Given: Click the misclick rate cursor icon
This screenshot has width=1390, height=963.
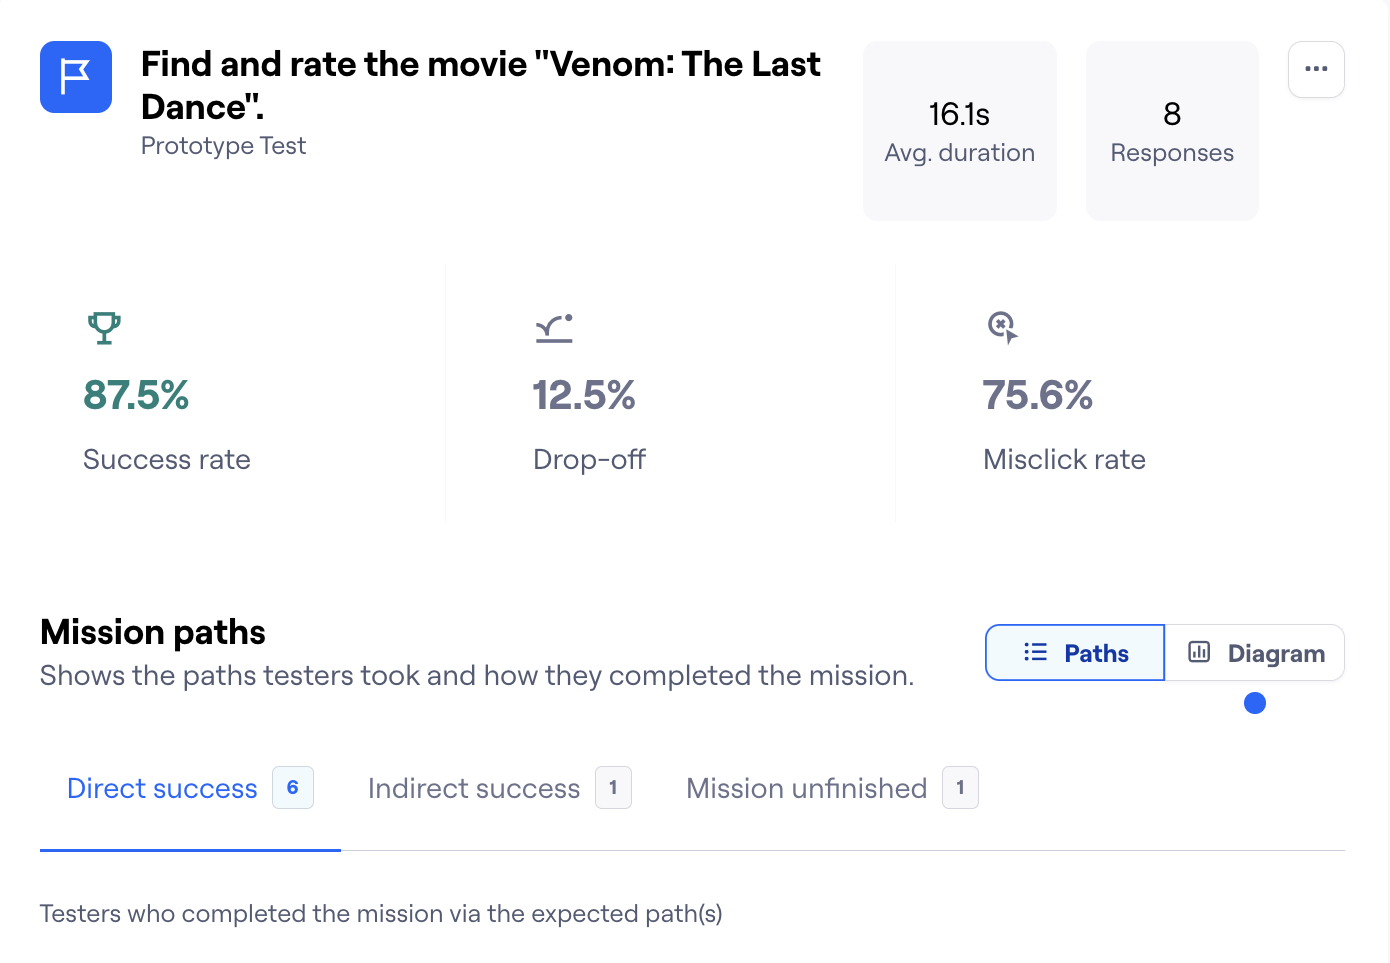Looking at the screenshot, I should click(1002, 327).
